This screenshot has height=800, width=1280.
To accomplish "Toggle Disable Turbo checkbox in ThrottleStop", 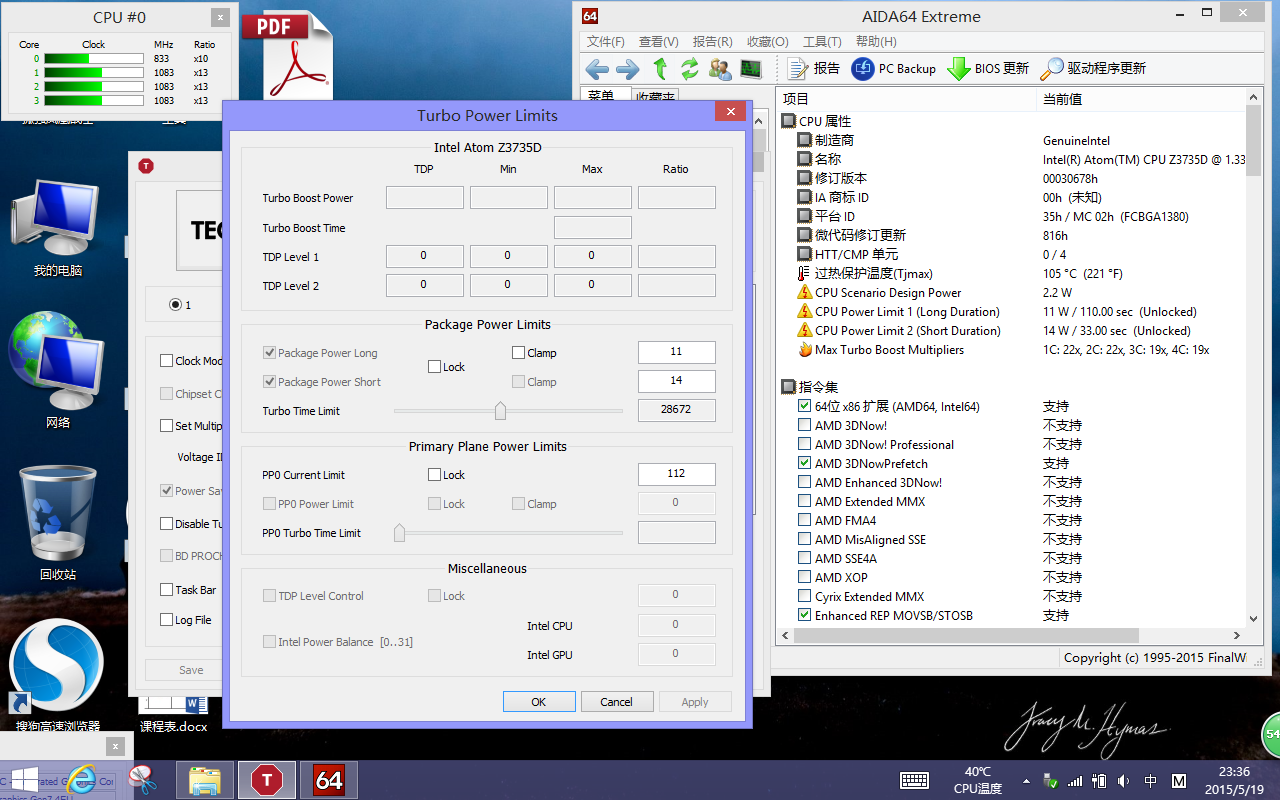I will 167,524.
